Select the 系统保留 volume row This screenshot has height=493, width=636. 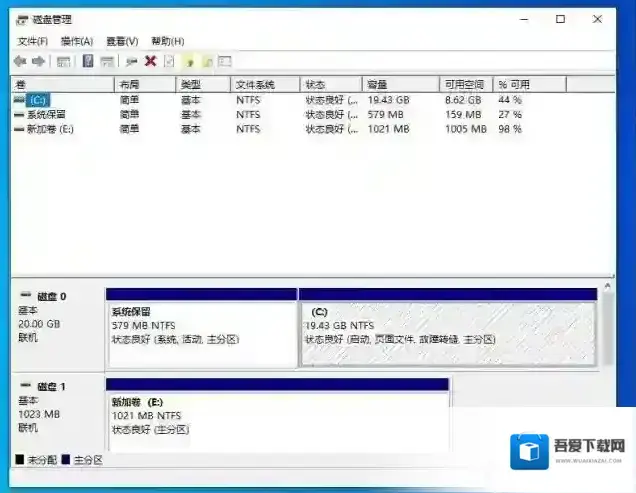[x=46, y=115]
